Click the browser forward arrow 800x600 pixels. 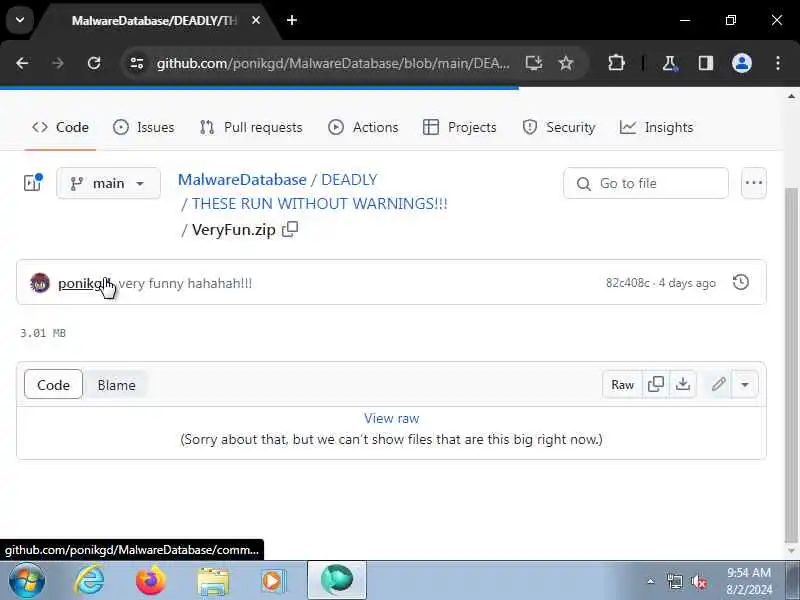coord(58,63)
